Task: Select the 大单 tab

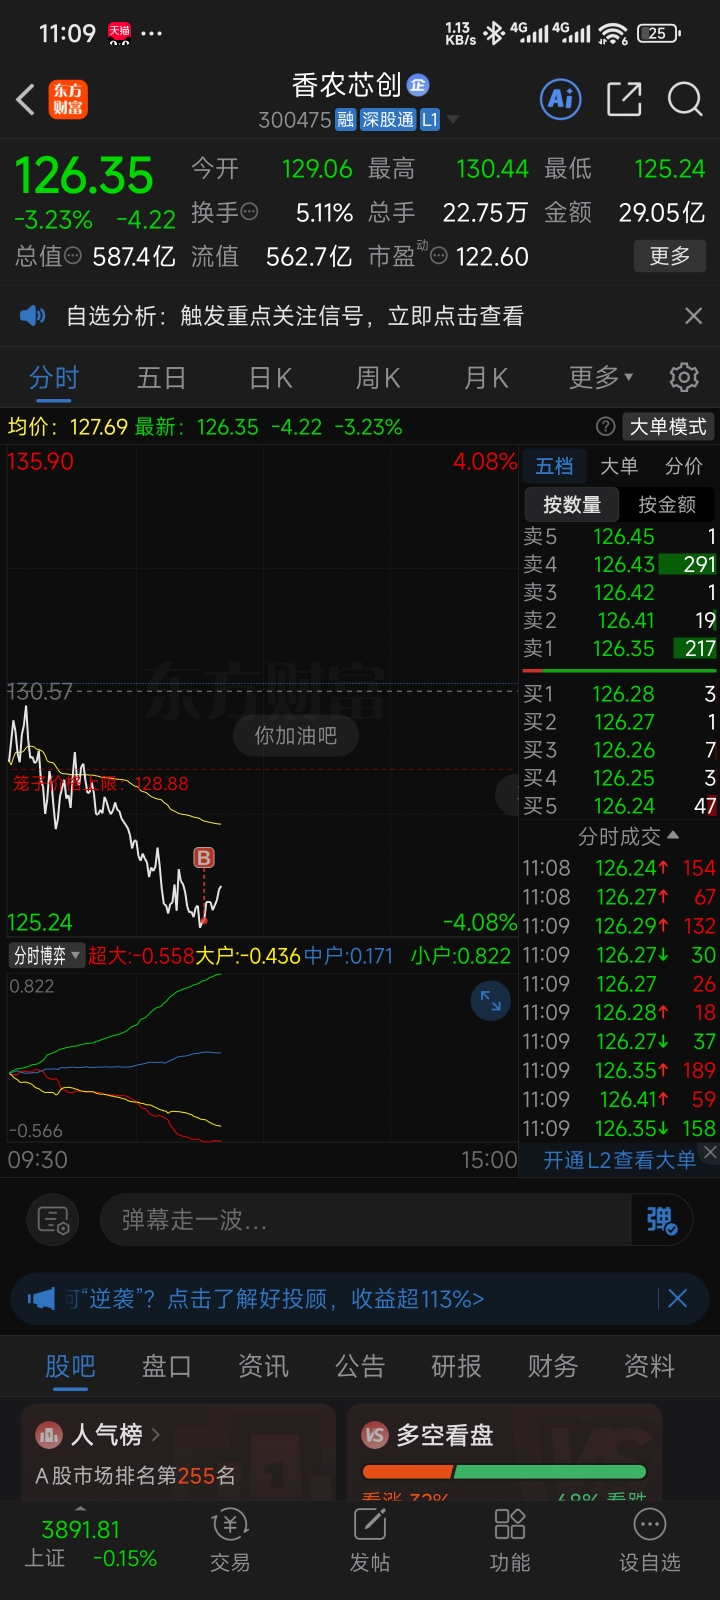Action: tap(619, 466)
